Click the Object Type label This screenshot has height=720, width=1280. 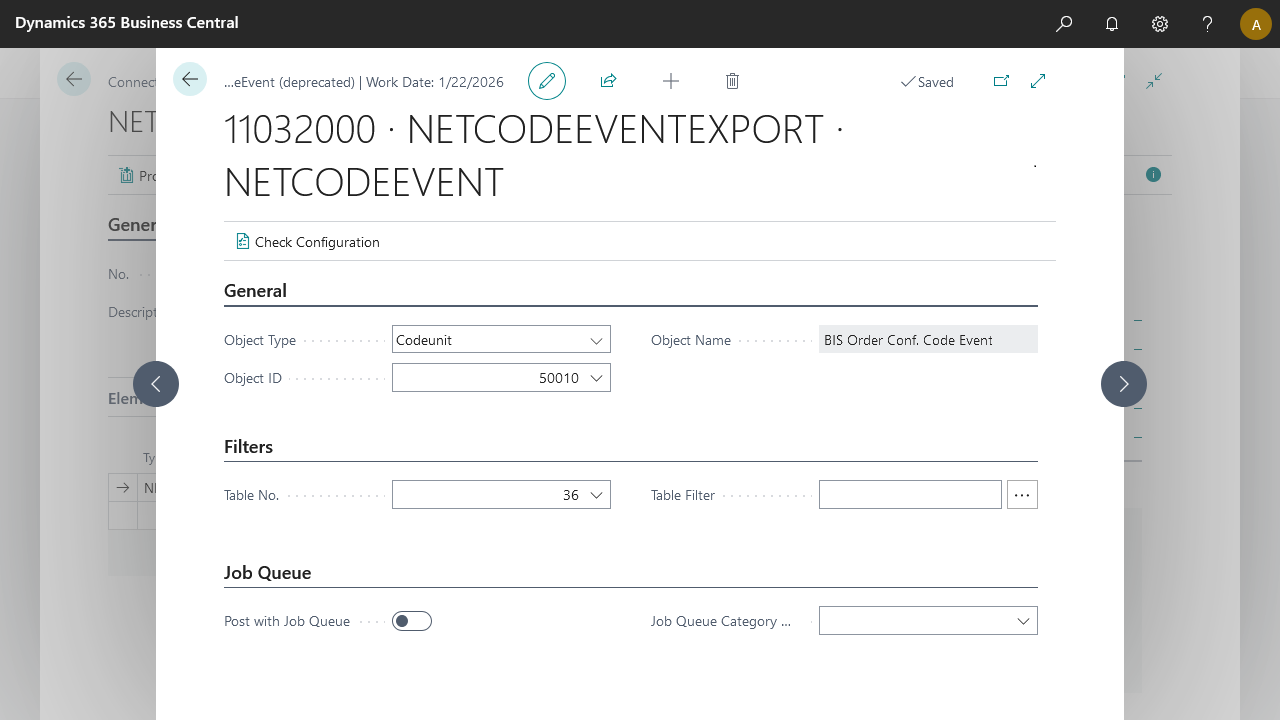click(x=260, y=340)
